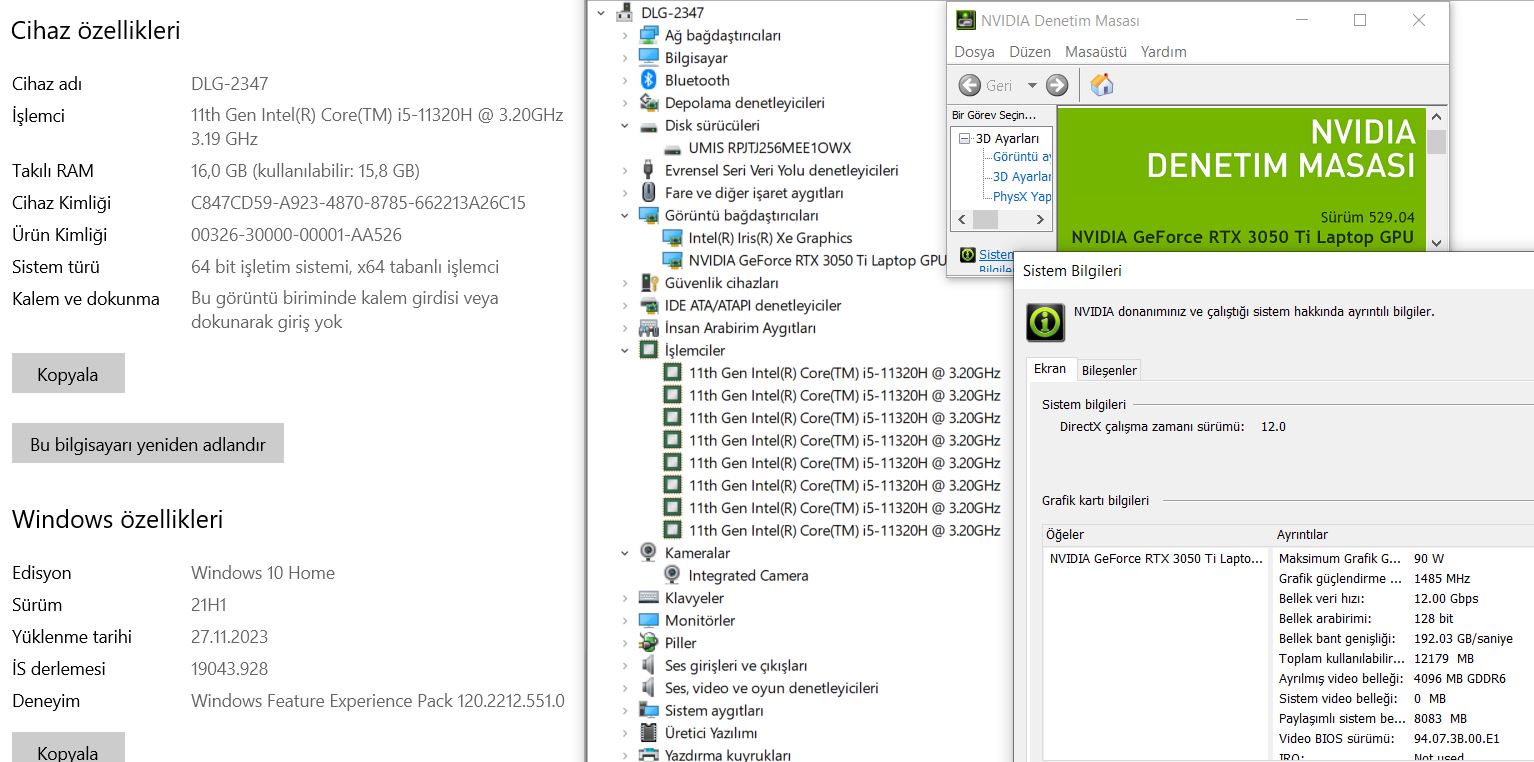The width and height of the screenshot is (1534, 762).
Task: Click the Öğeler column header
Action: 1157,534
